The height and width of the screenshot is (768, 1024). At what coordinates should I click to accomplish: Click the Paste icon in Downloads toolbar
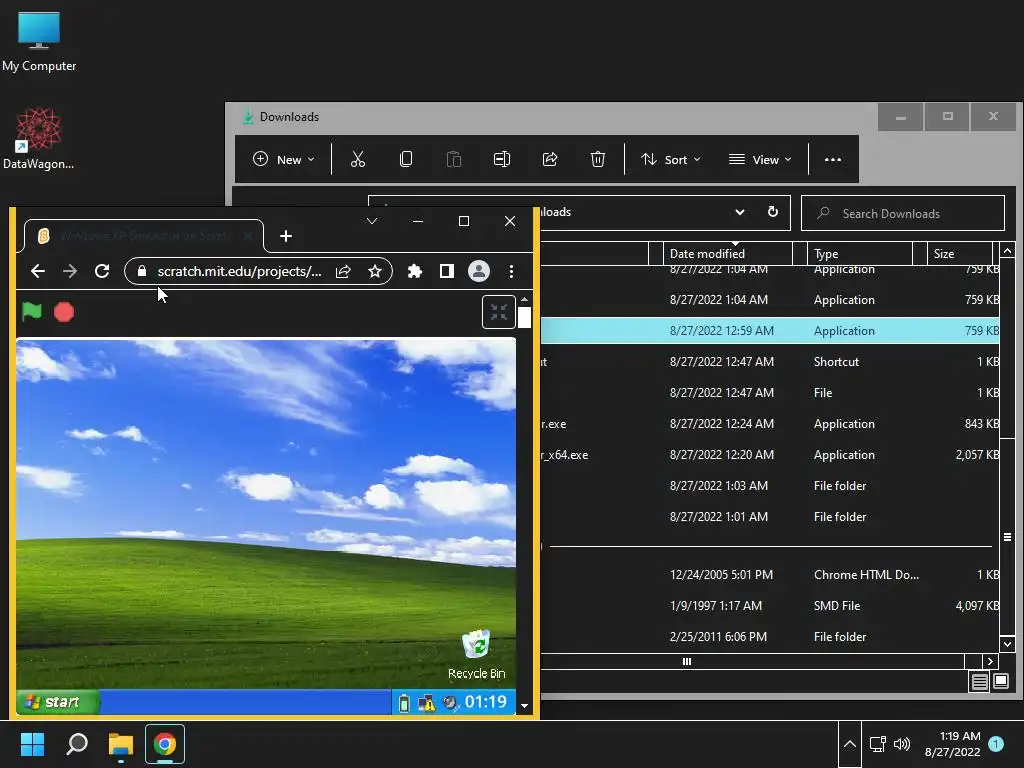tap(453, 159)
